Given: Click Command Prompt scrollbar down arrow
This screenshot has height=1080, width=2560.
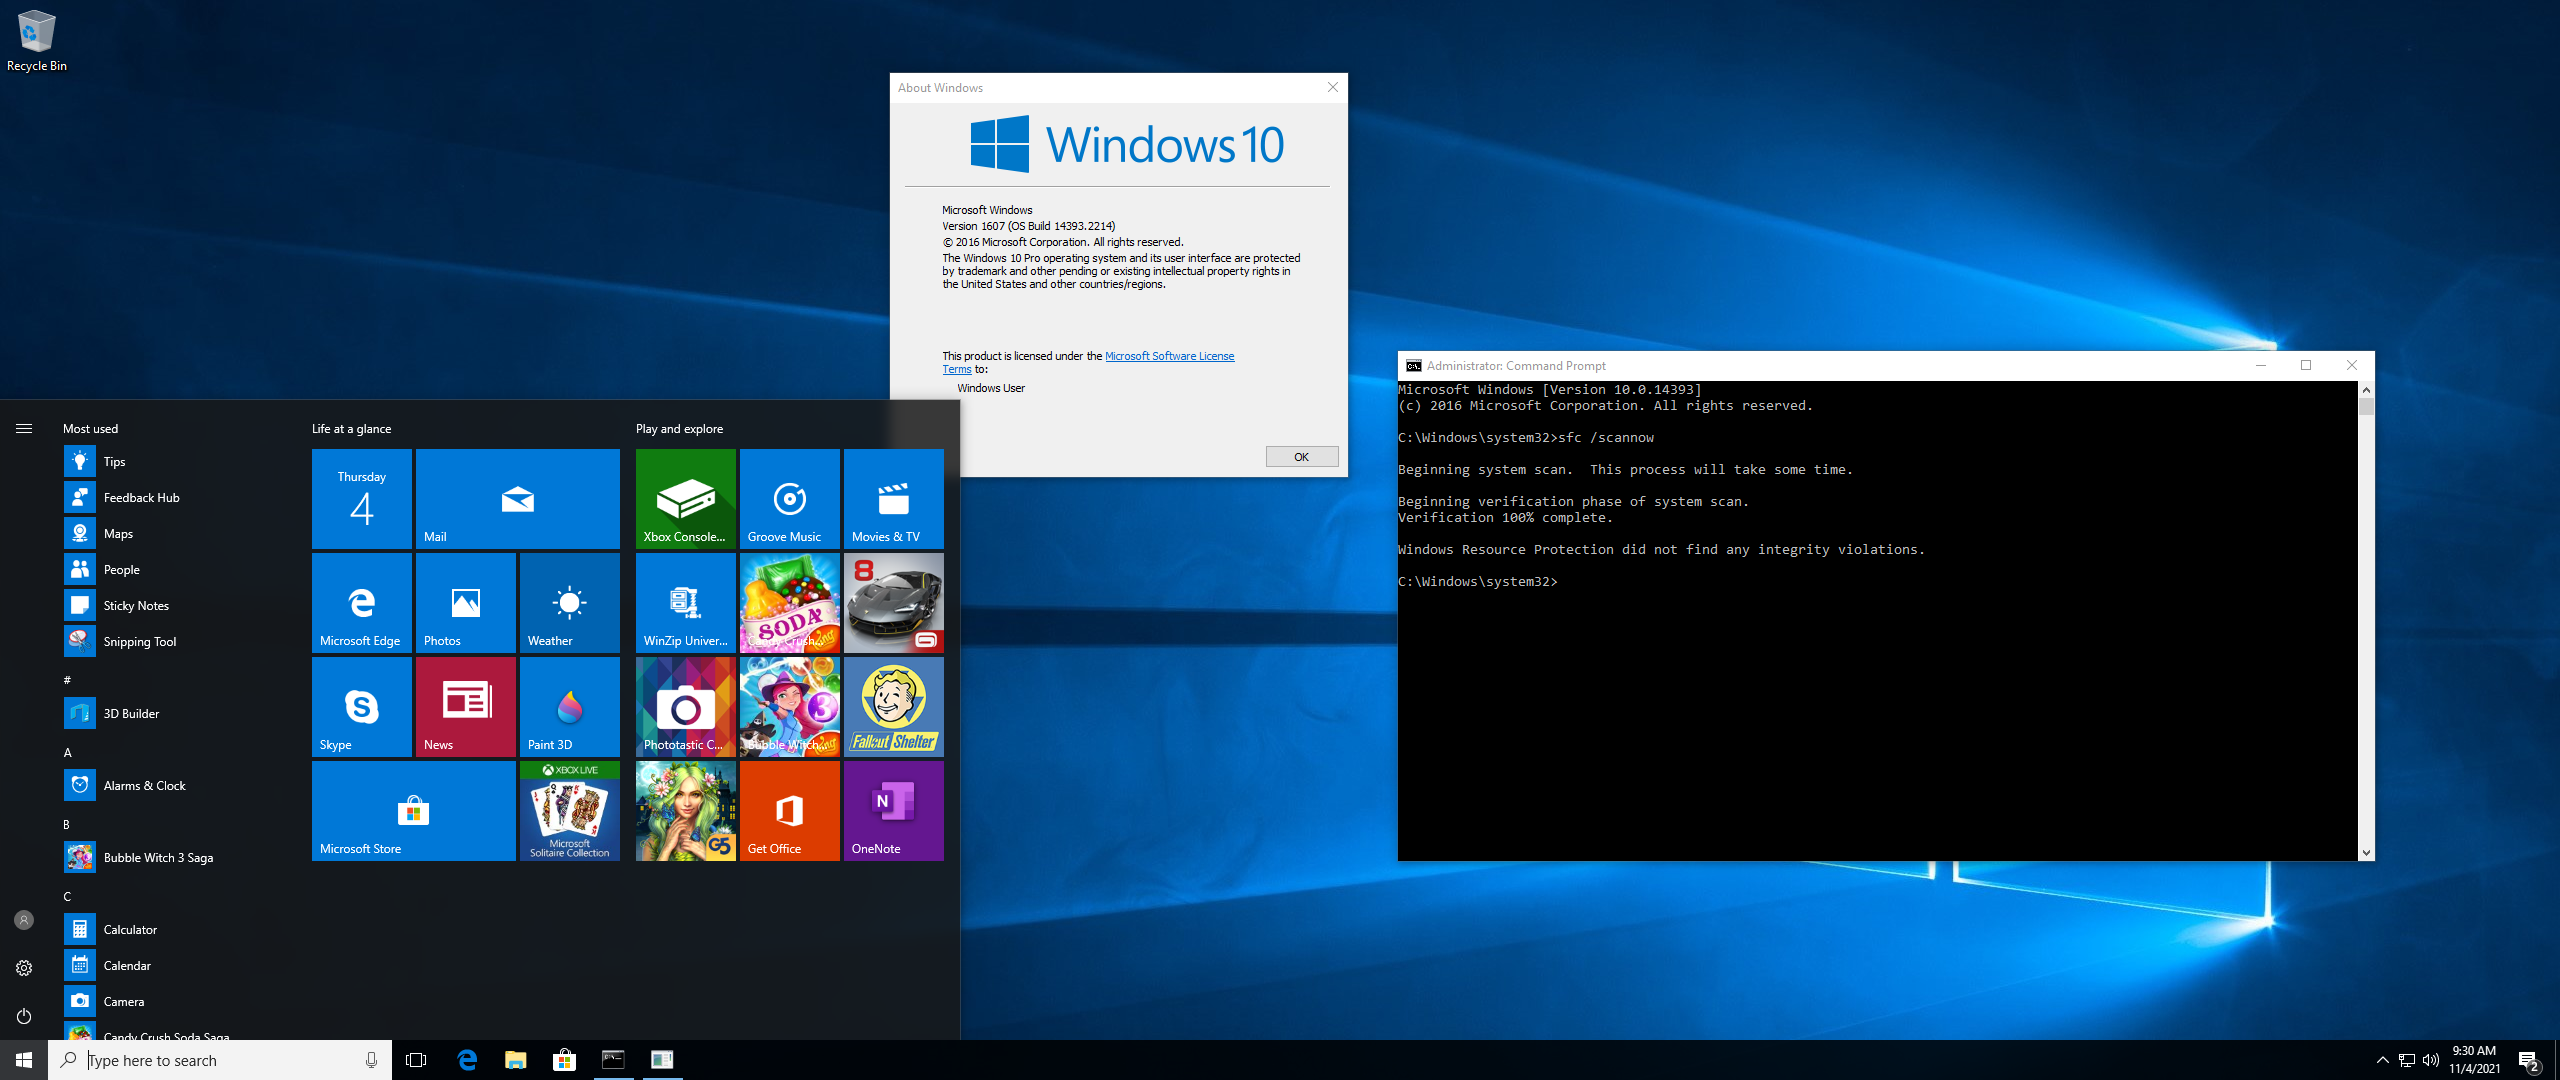Looking at the screenshot, I should coord(2366,852).
